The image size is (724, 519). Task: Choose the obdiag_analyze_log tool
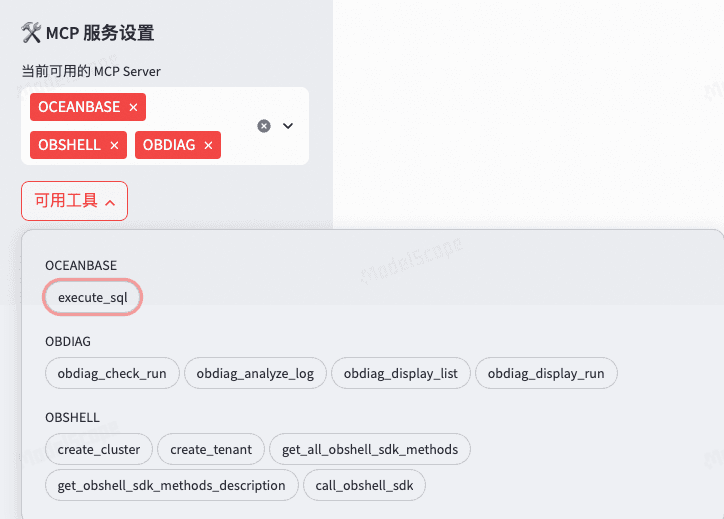(255, 373)
